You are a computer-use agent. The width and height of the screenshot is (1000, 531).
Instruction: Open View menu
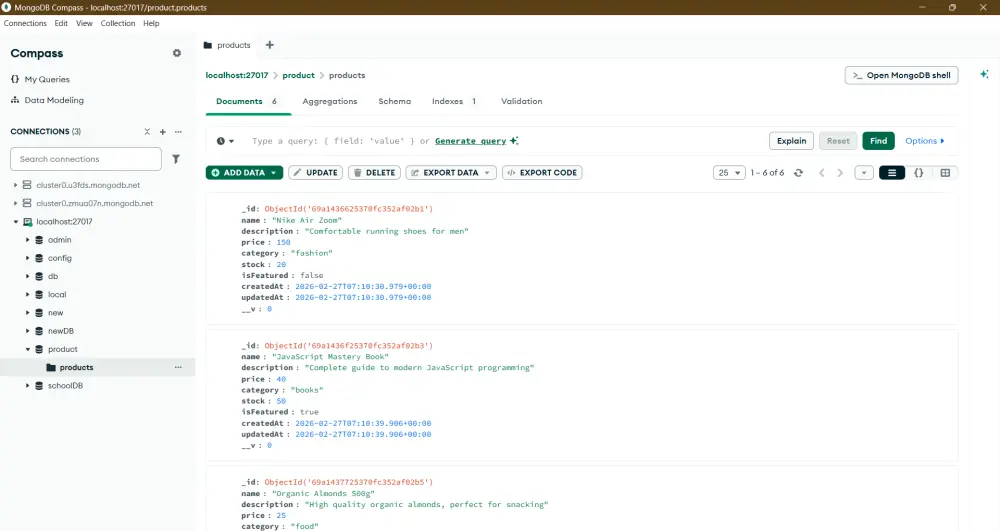click(x=84, y=23)
